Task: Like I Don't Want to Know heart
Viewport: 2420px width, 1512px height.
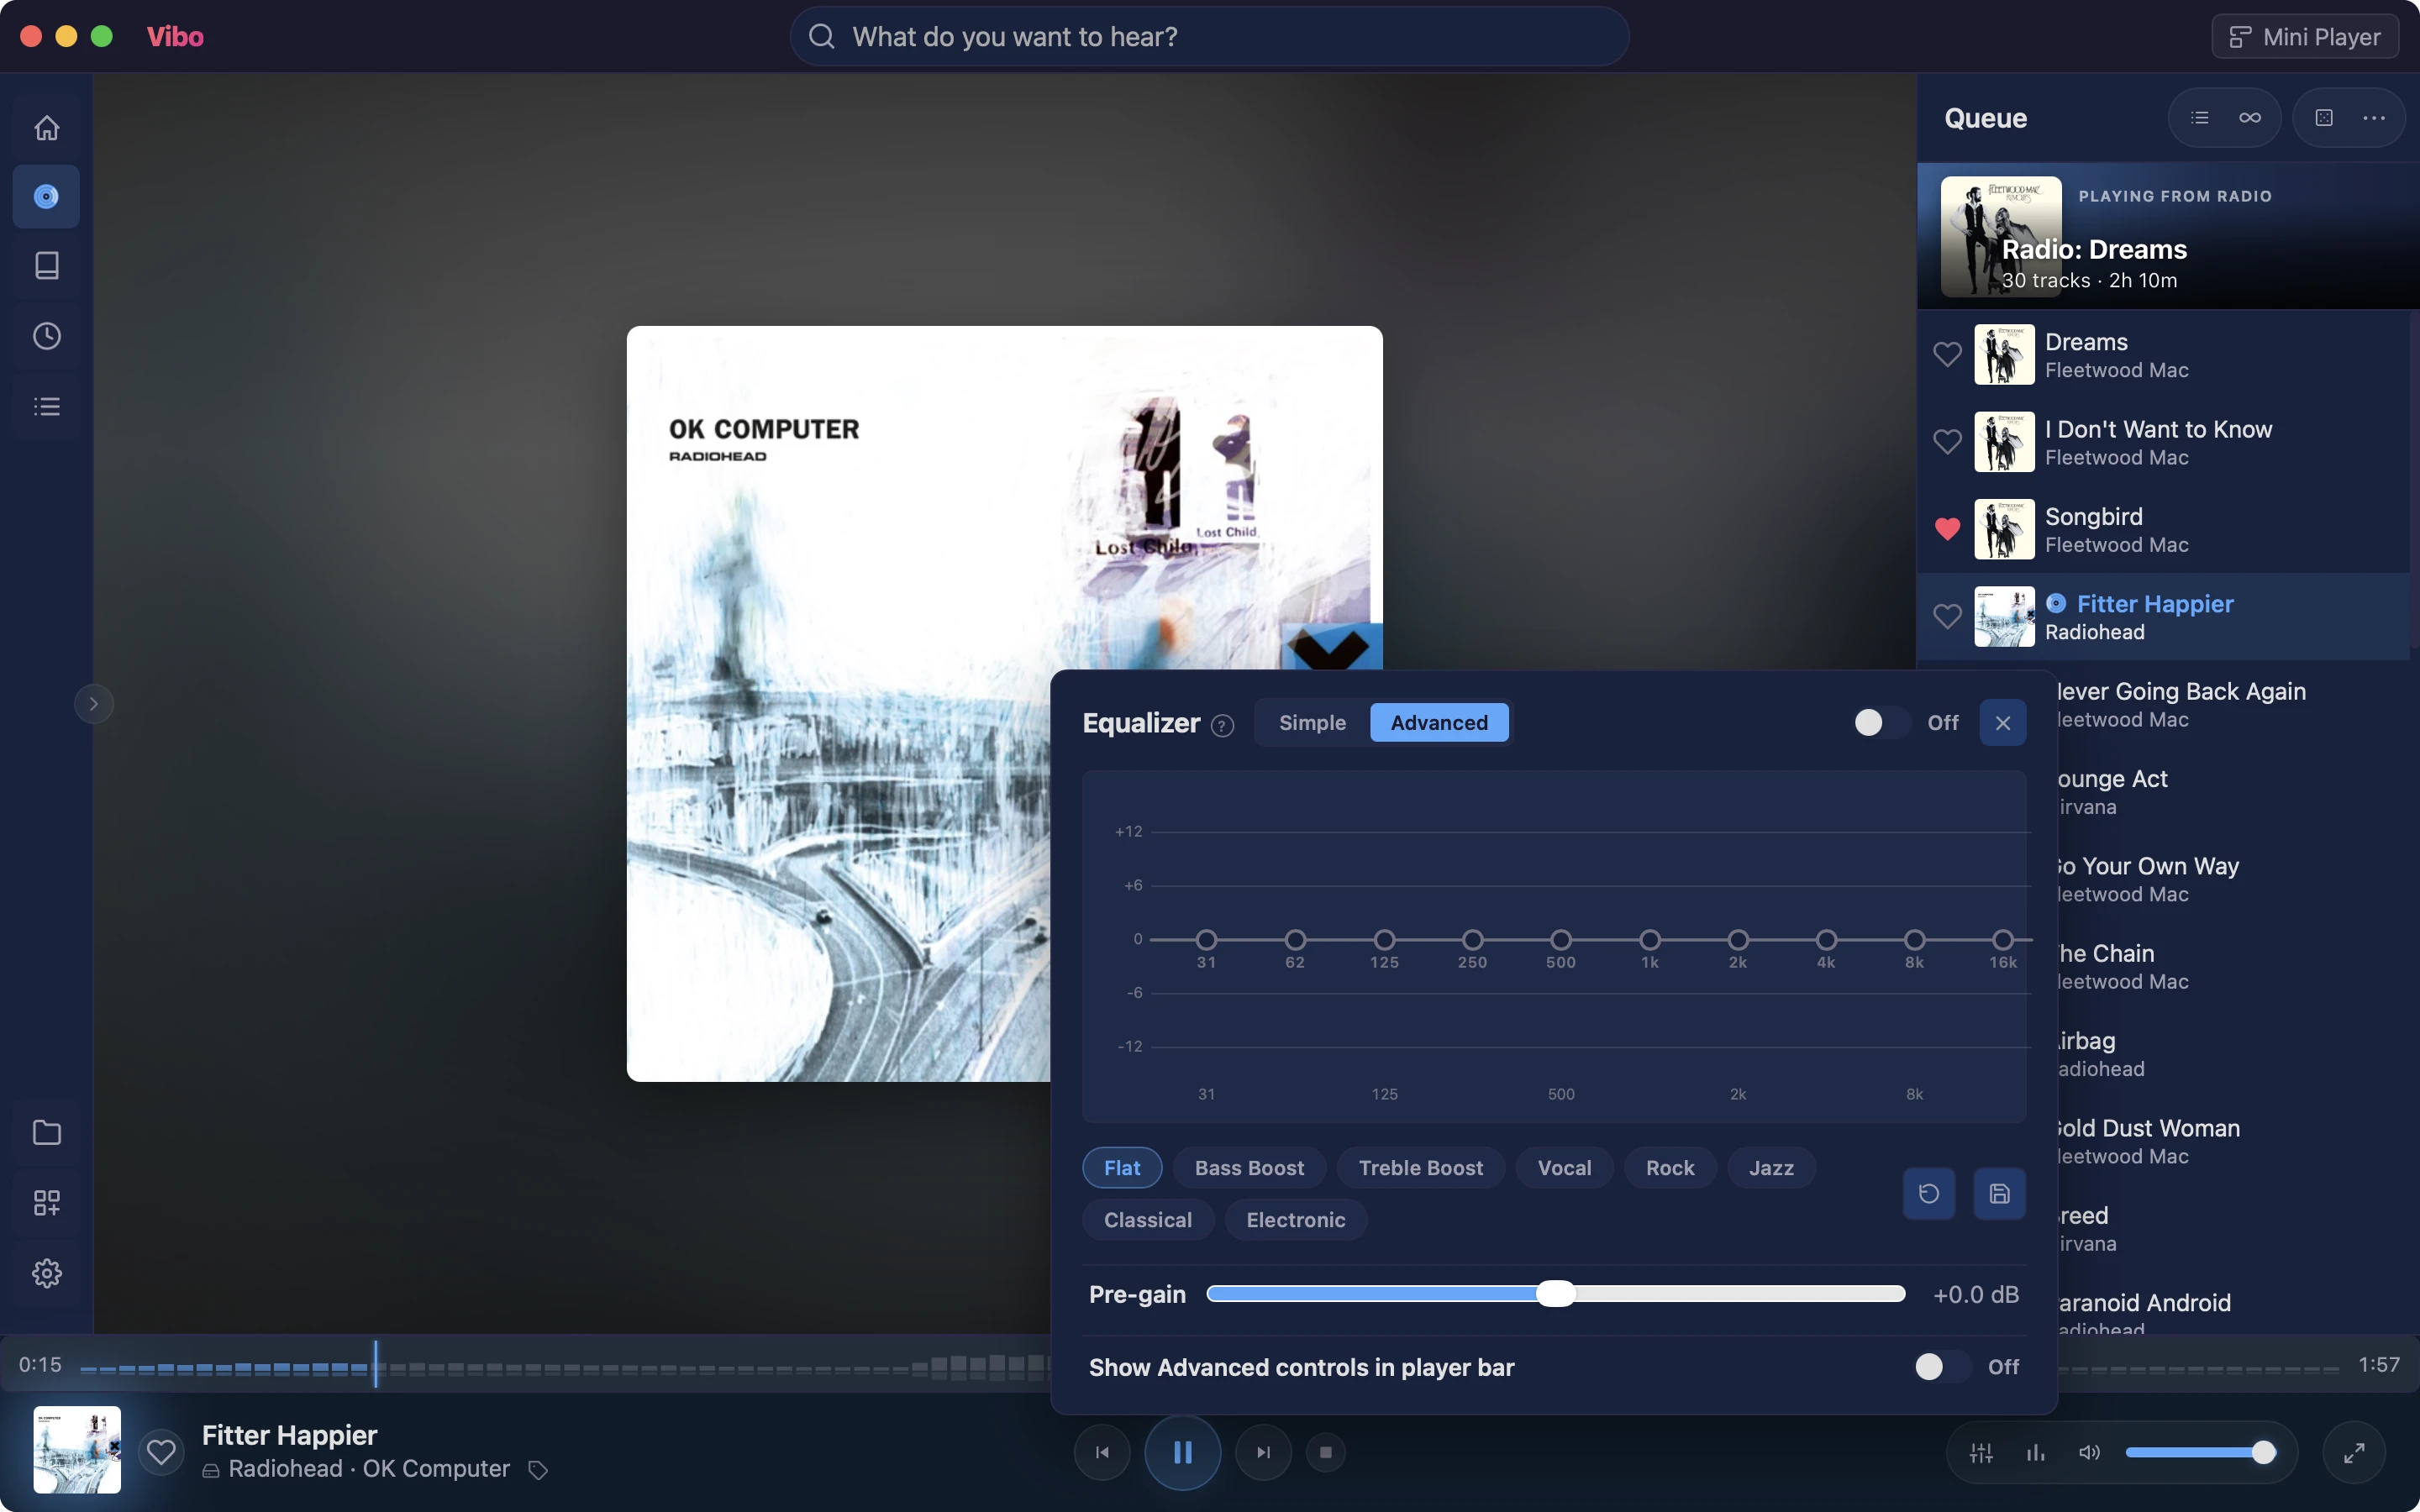Action: coord(1947,441)
